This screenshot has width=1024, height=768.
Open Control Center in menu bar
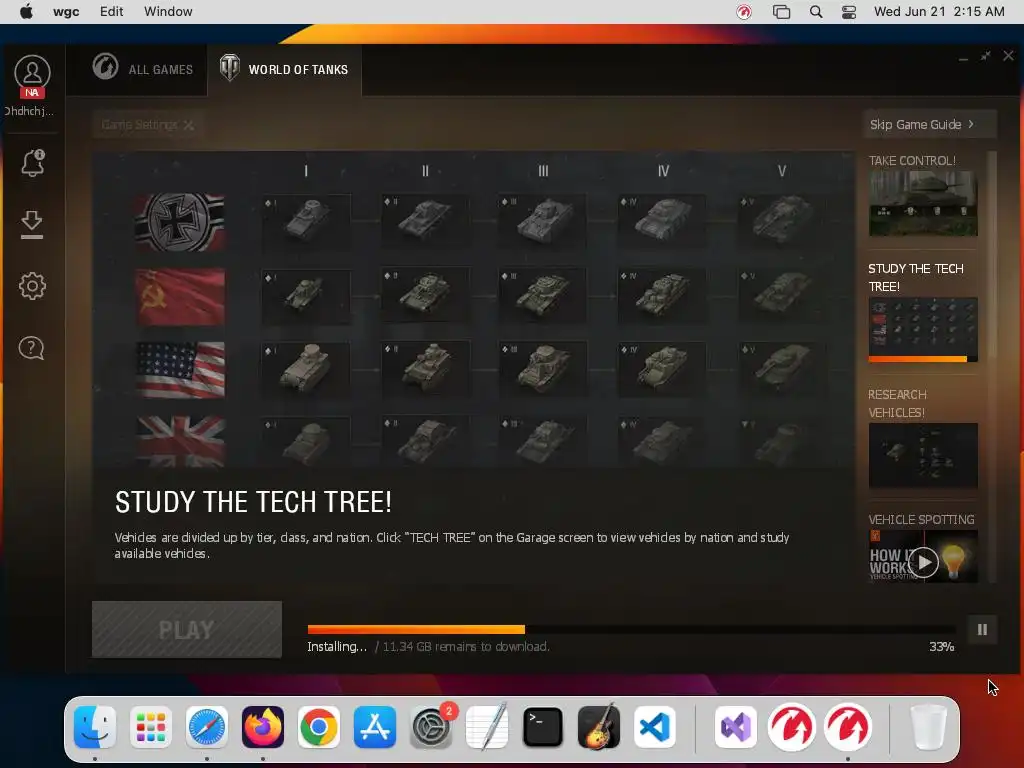point(848,12)
